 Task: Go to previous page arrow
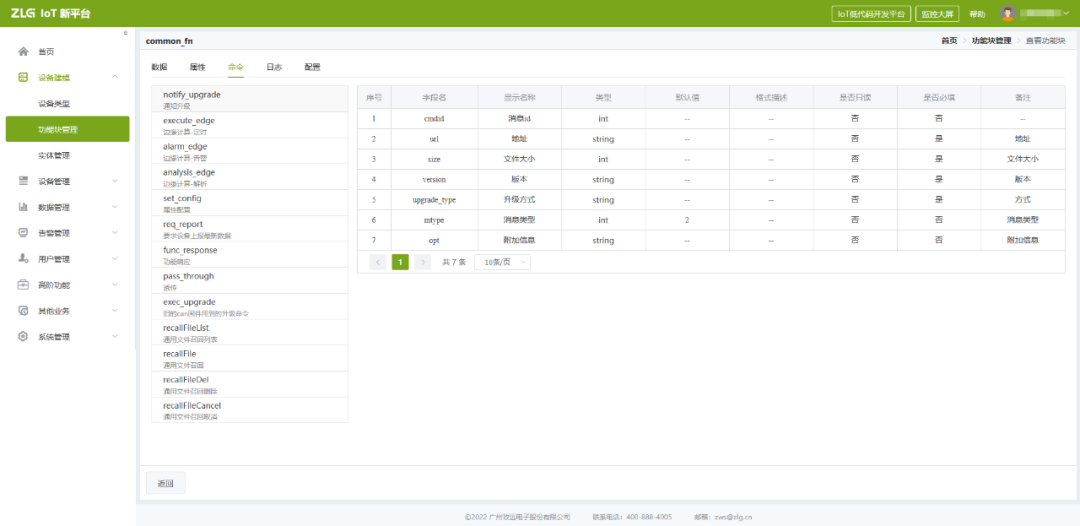378,262
